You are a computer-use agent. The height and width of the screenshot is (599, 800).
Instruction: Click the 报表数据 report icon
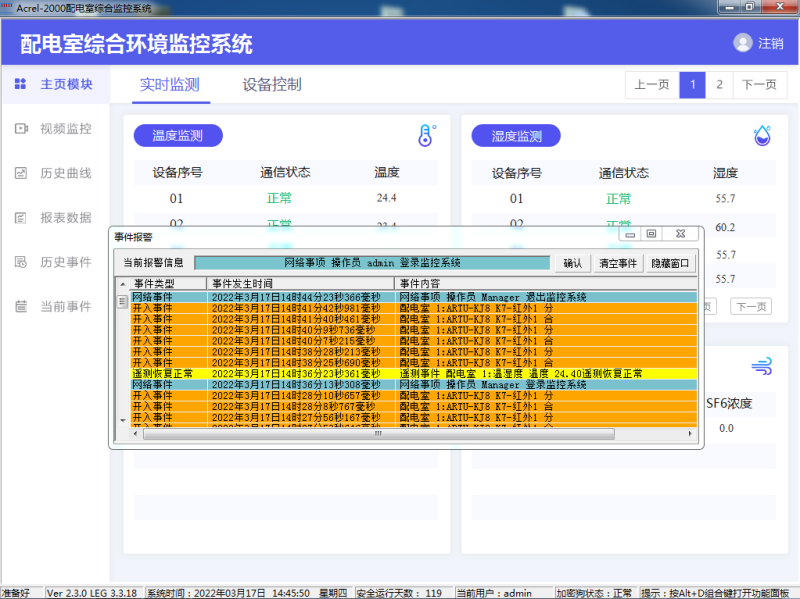pyautogui.click(x=20, y=218)
